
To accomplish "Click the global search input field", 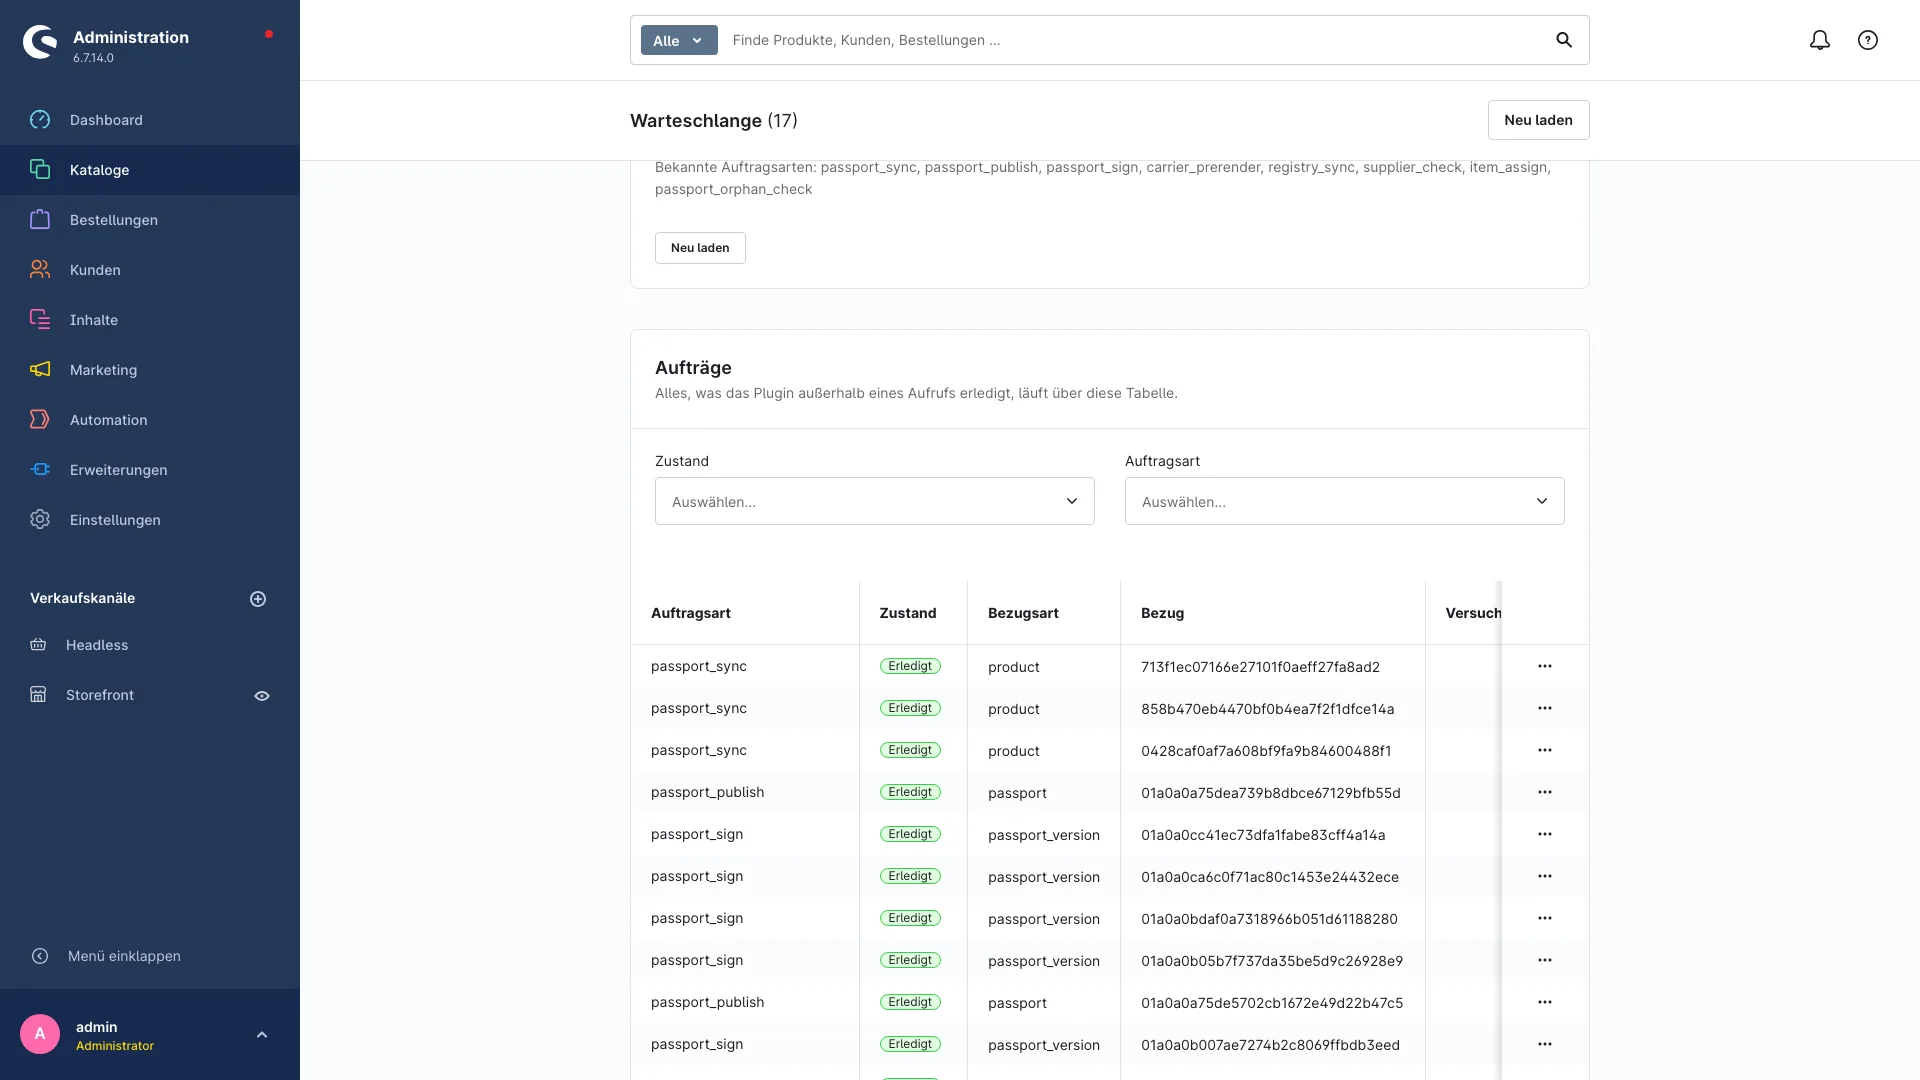I will [x=1135, y=40].
